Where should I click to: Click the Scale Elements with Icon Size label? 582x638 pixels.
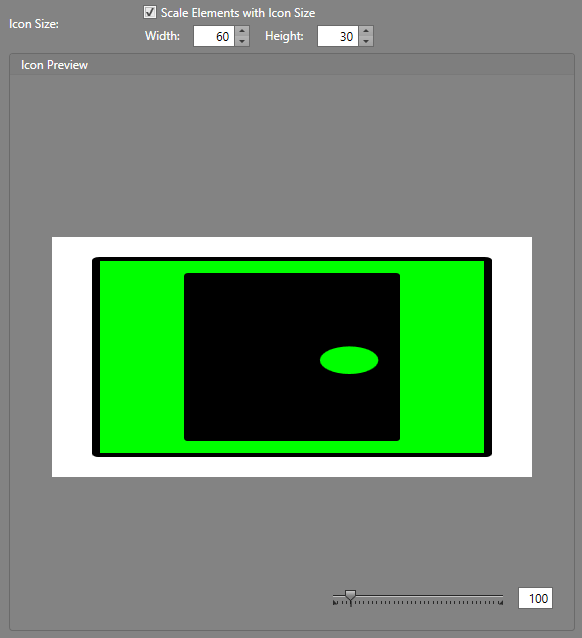coord(238,13)
